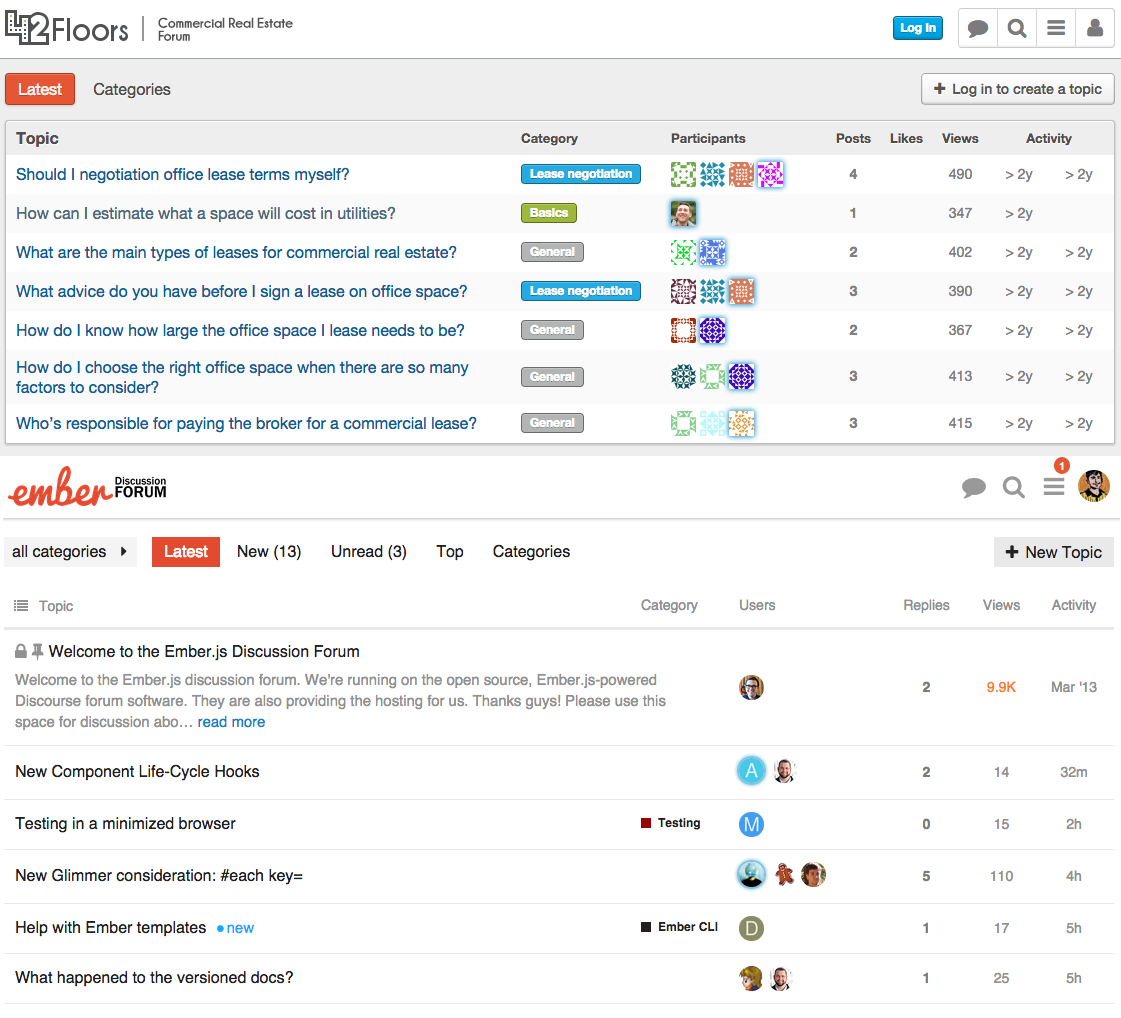Screen dimensions: 1121x1018
Task: Click poster avatar on Welcome to Ember.js row
Action: [751, 687]
